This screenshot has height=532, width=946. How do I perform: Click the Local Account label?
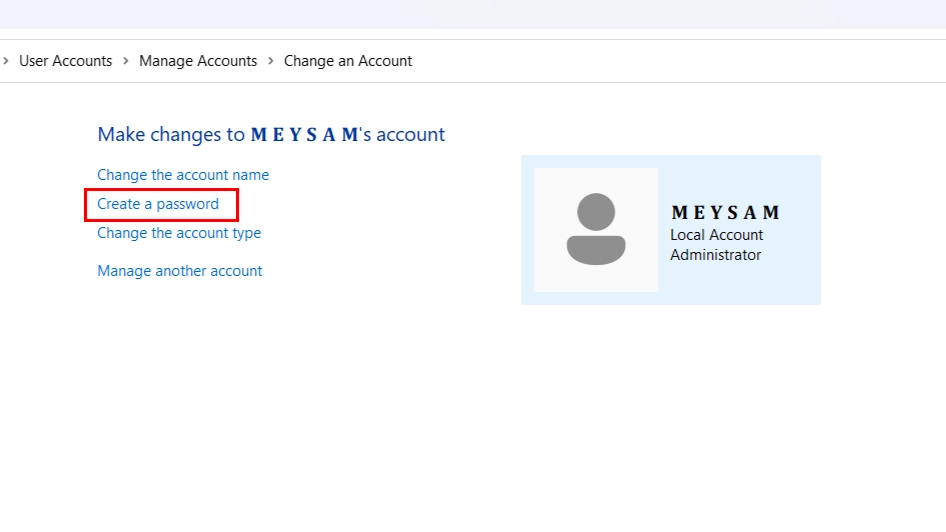click(716, 235)
